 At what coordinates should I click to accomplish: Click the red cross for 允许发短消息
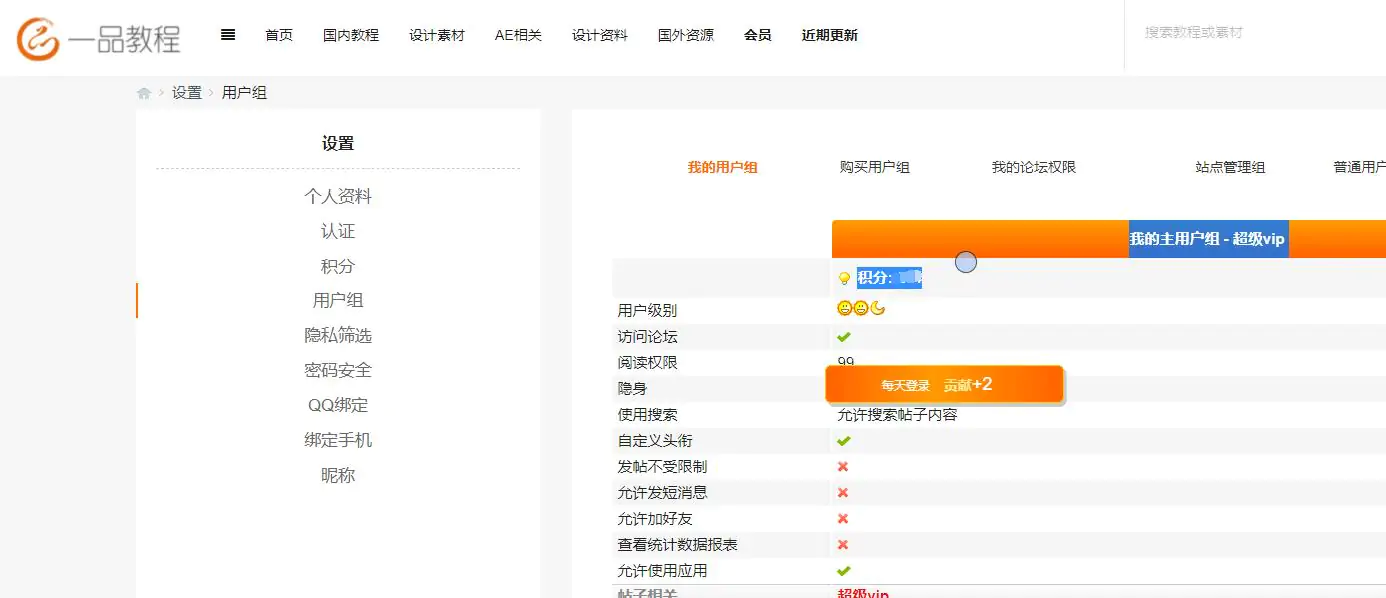pyautogui.click(x=843, y=493)
